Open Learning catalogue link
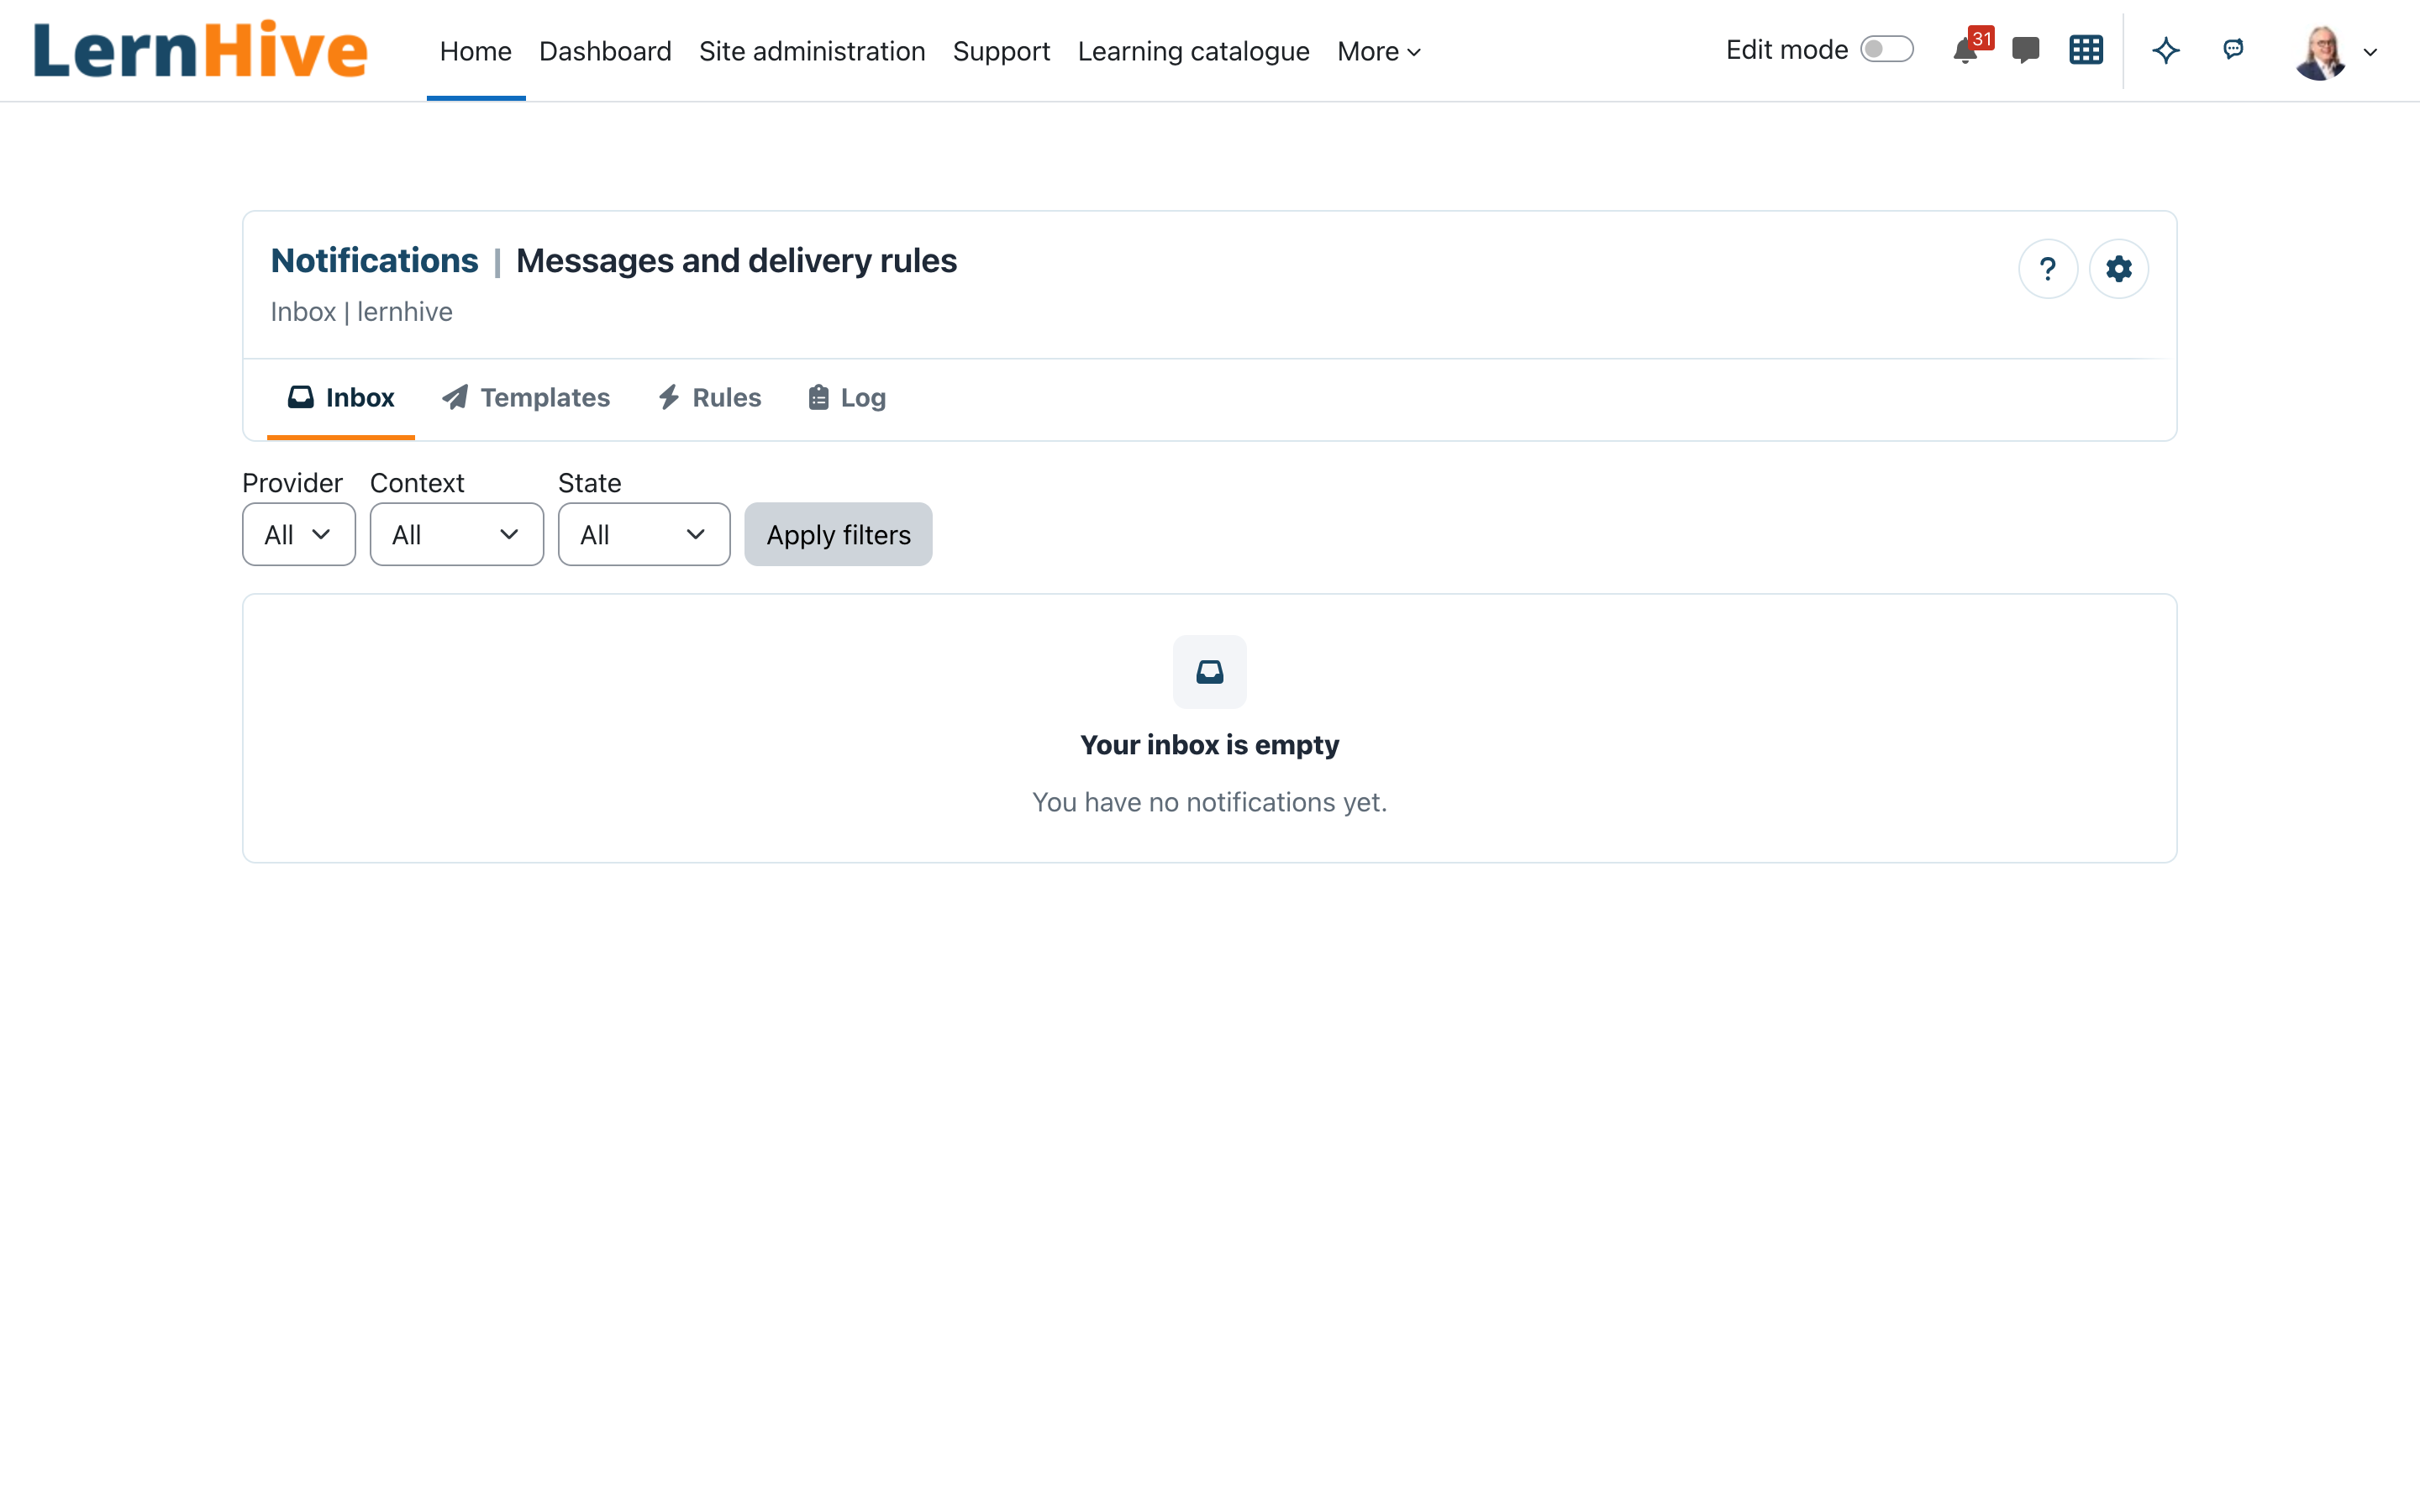 (1194, 51)
